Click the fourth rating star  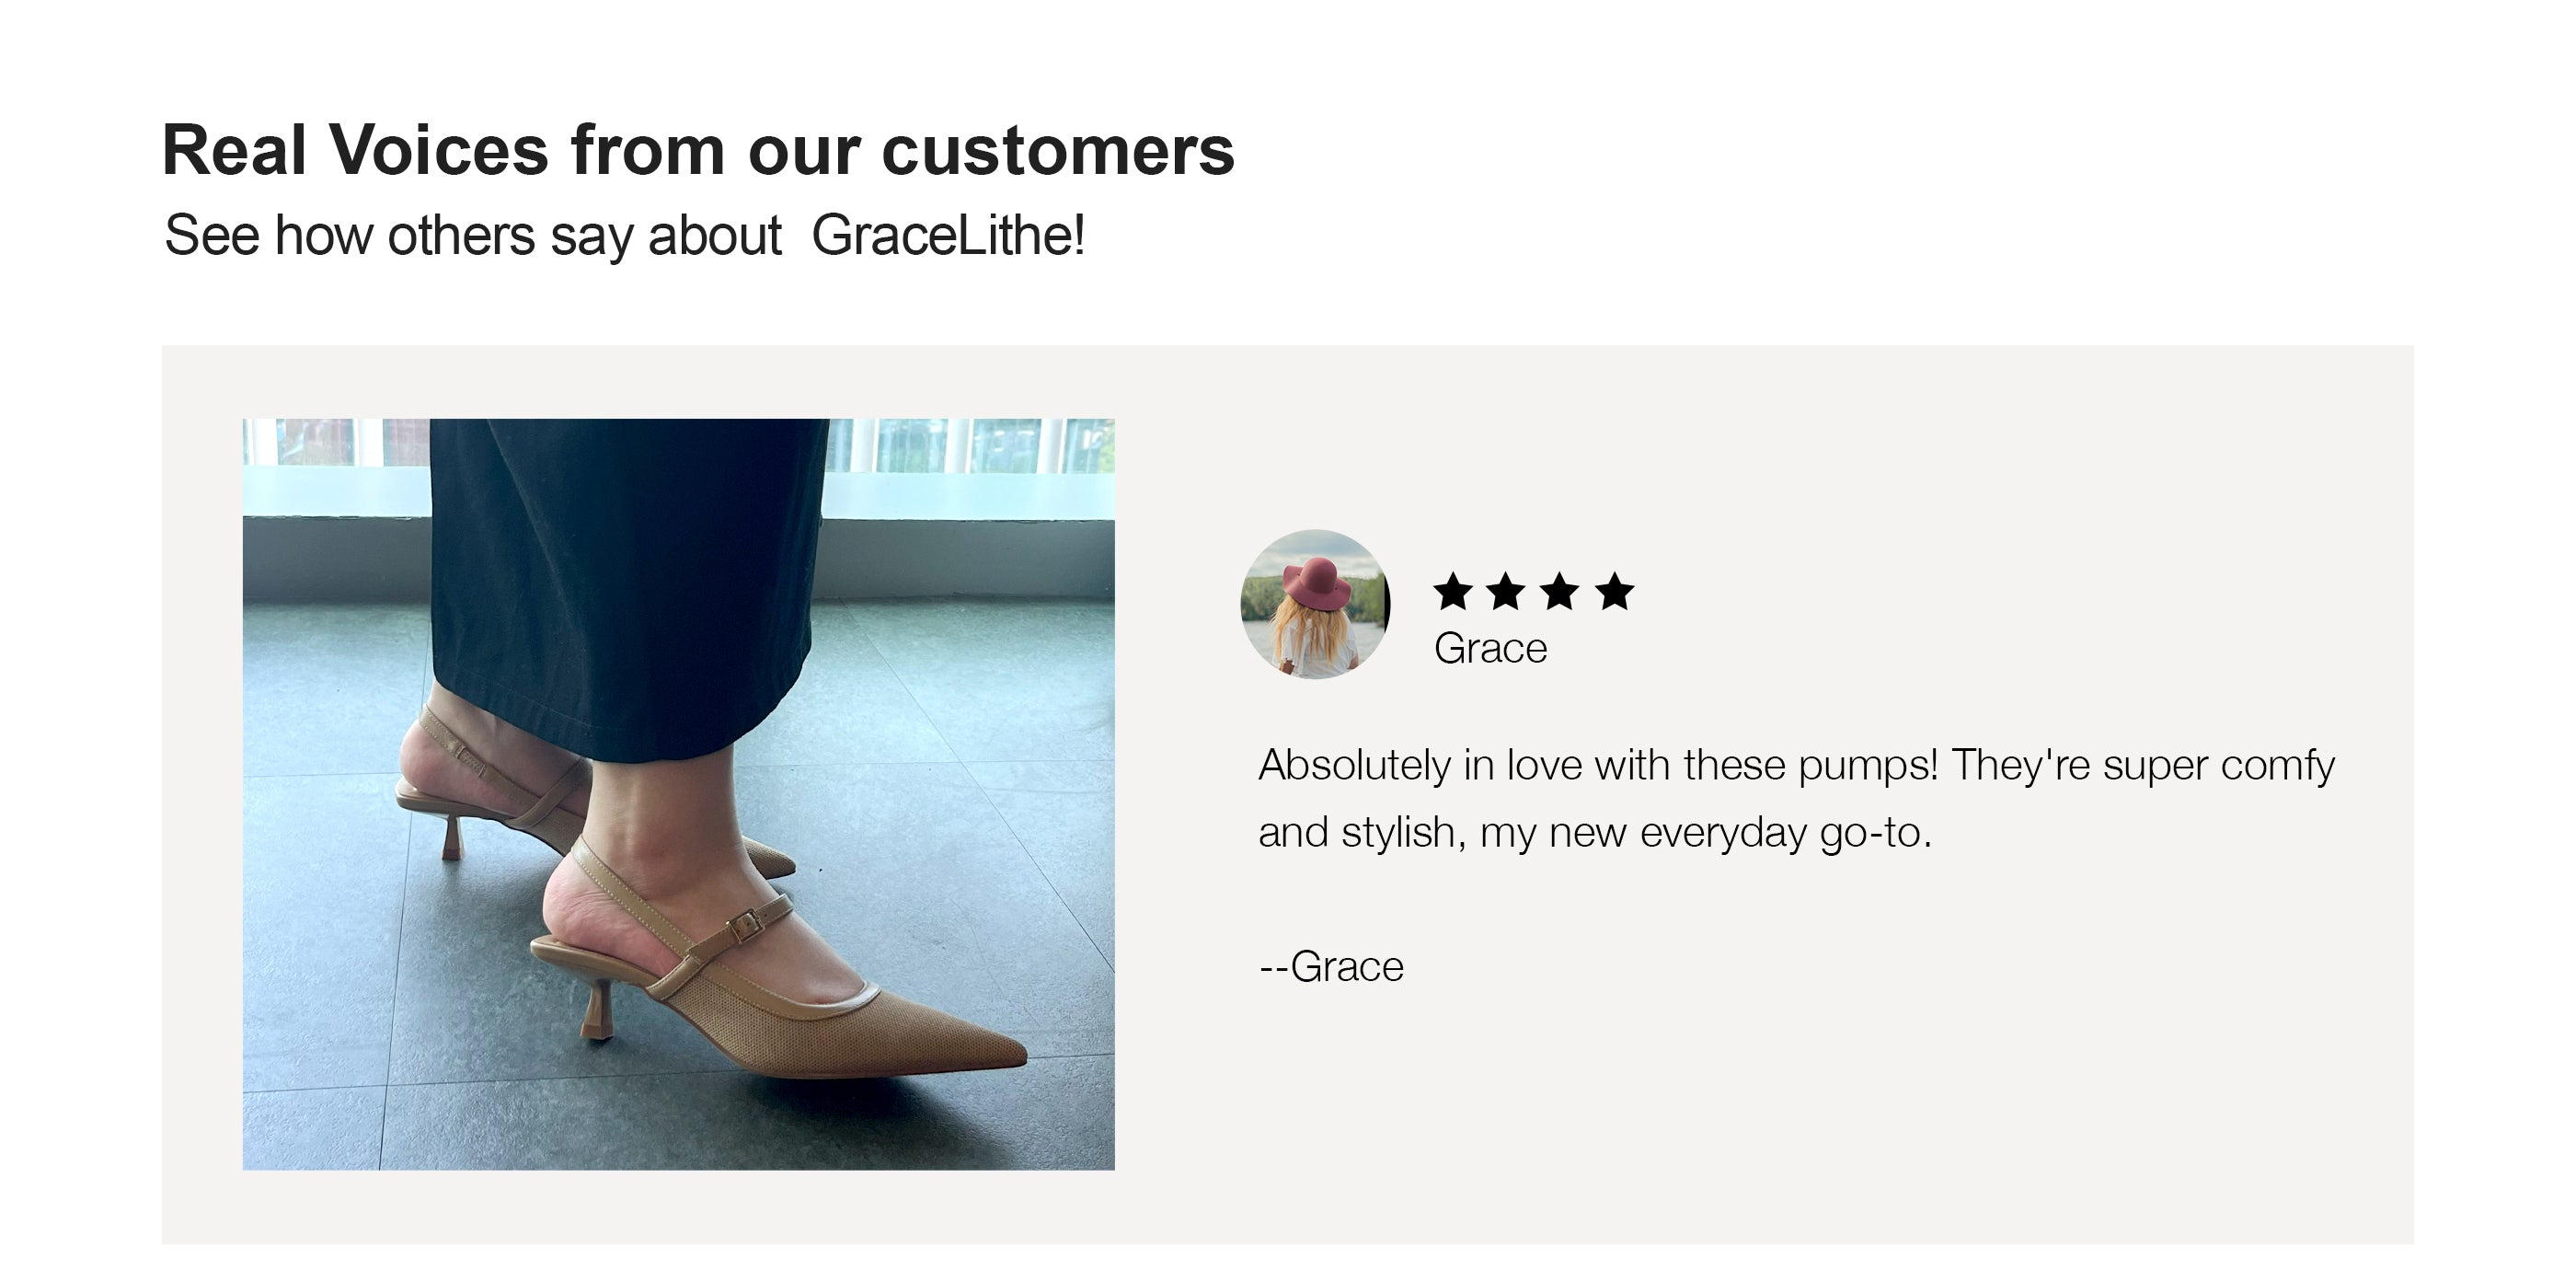(1614, 592)
